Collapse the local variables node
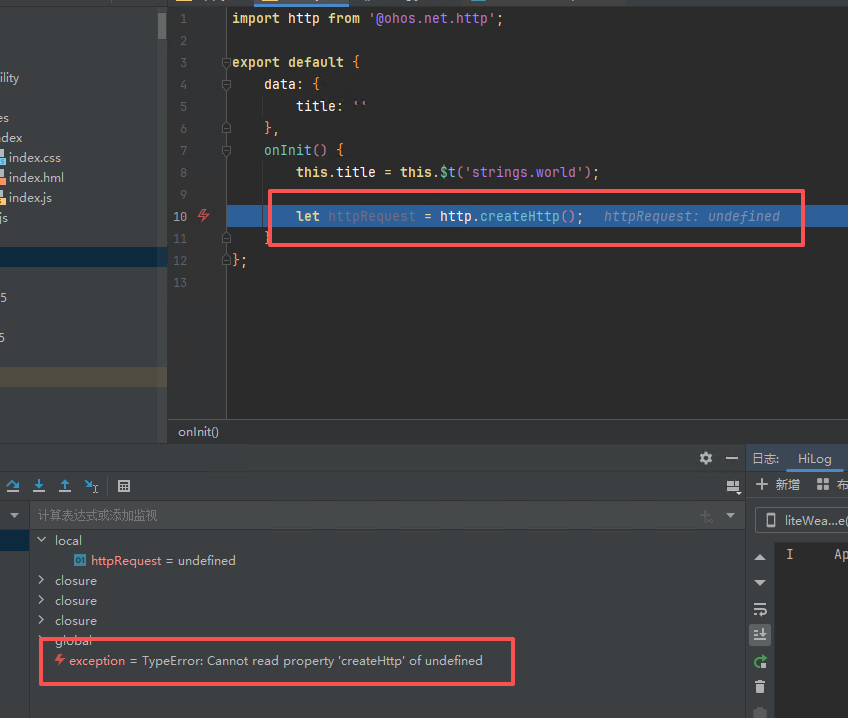Viewport: 848px width, 718px height. [x=42, y=541]
